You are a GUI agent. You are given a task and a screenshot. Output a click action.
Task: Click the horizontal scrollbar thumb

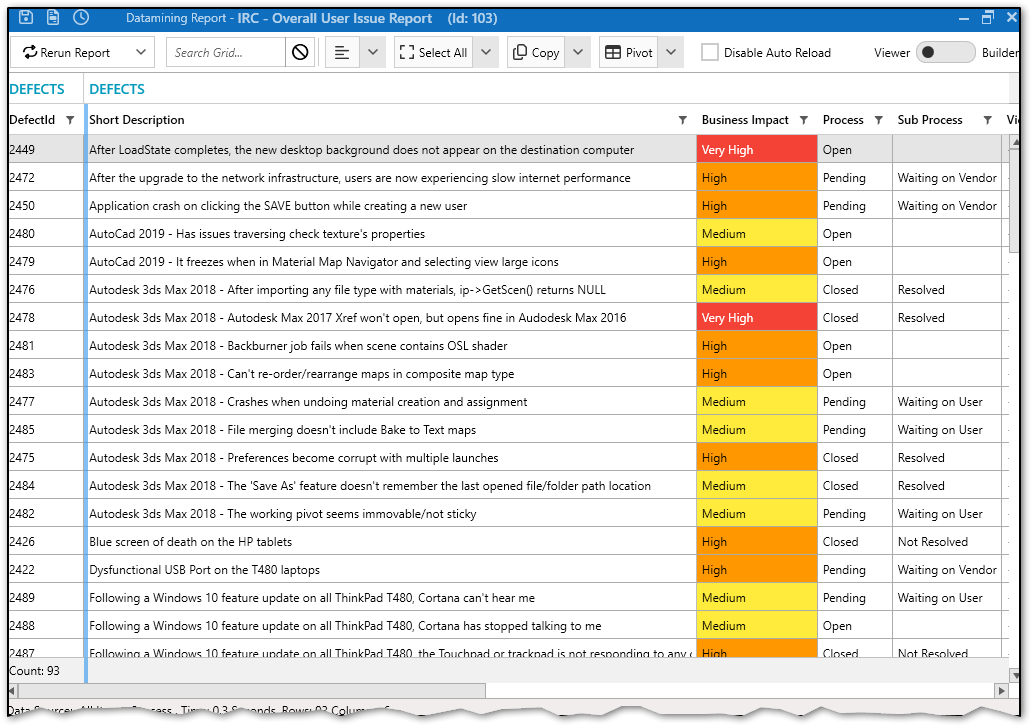(x=251, y=690)
